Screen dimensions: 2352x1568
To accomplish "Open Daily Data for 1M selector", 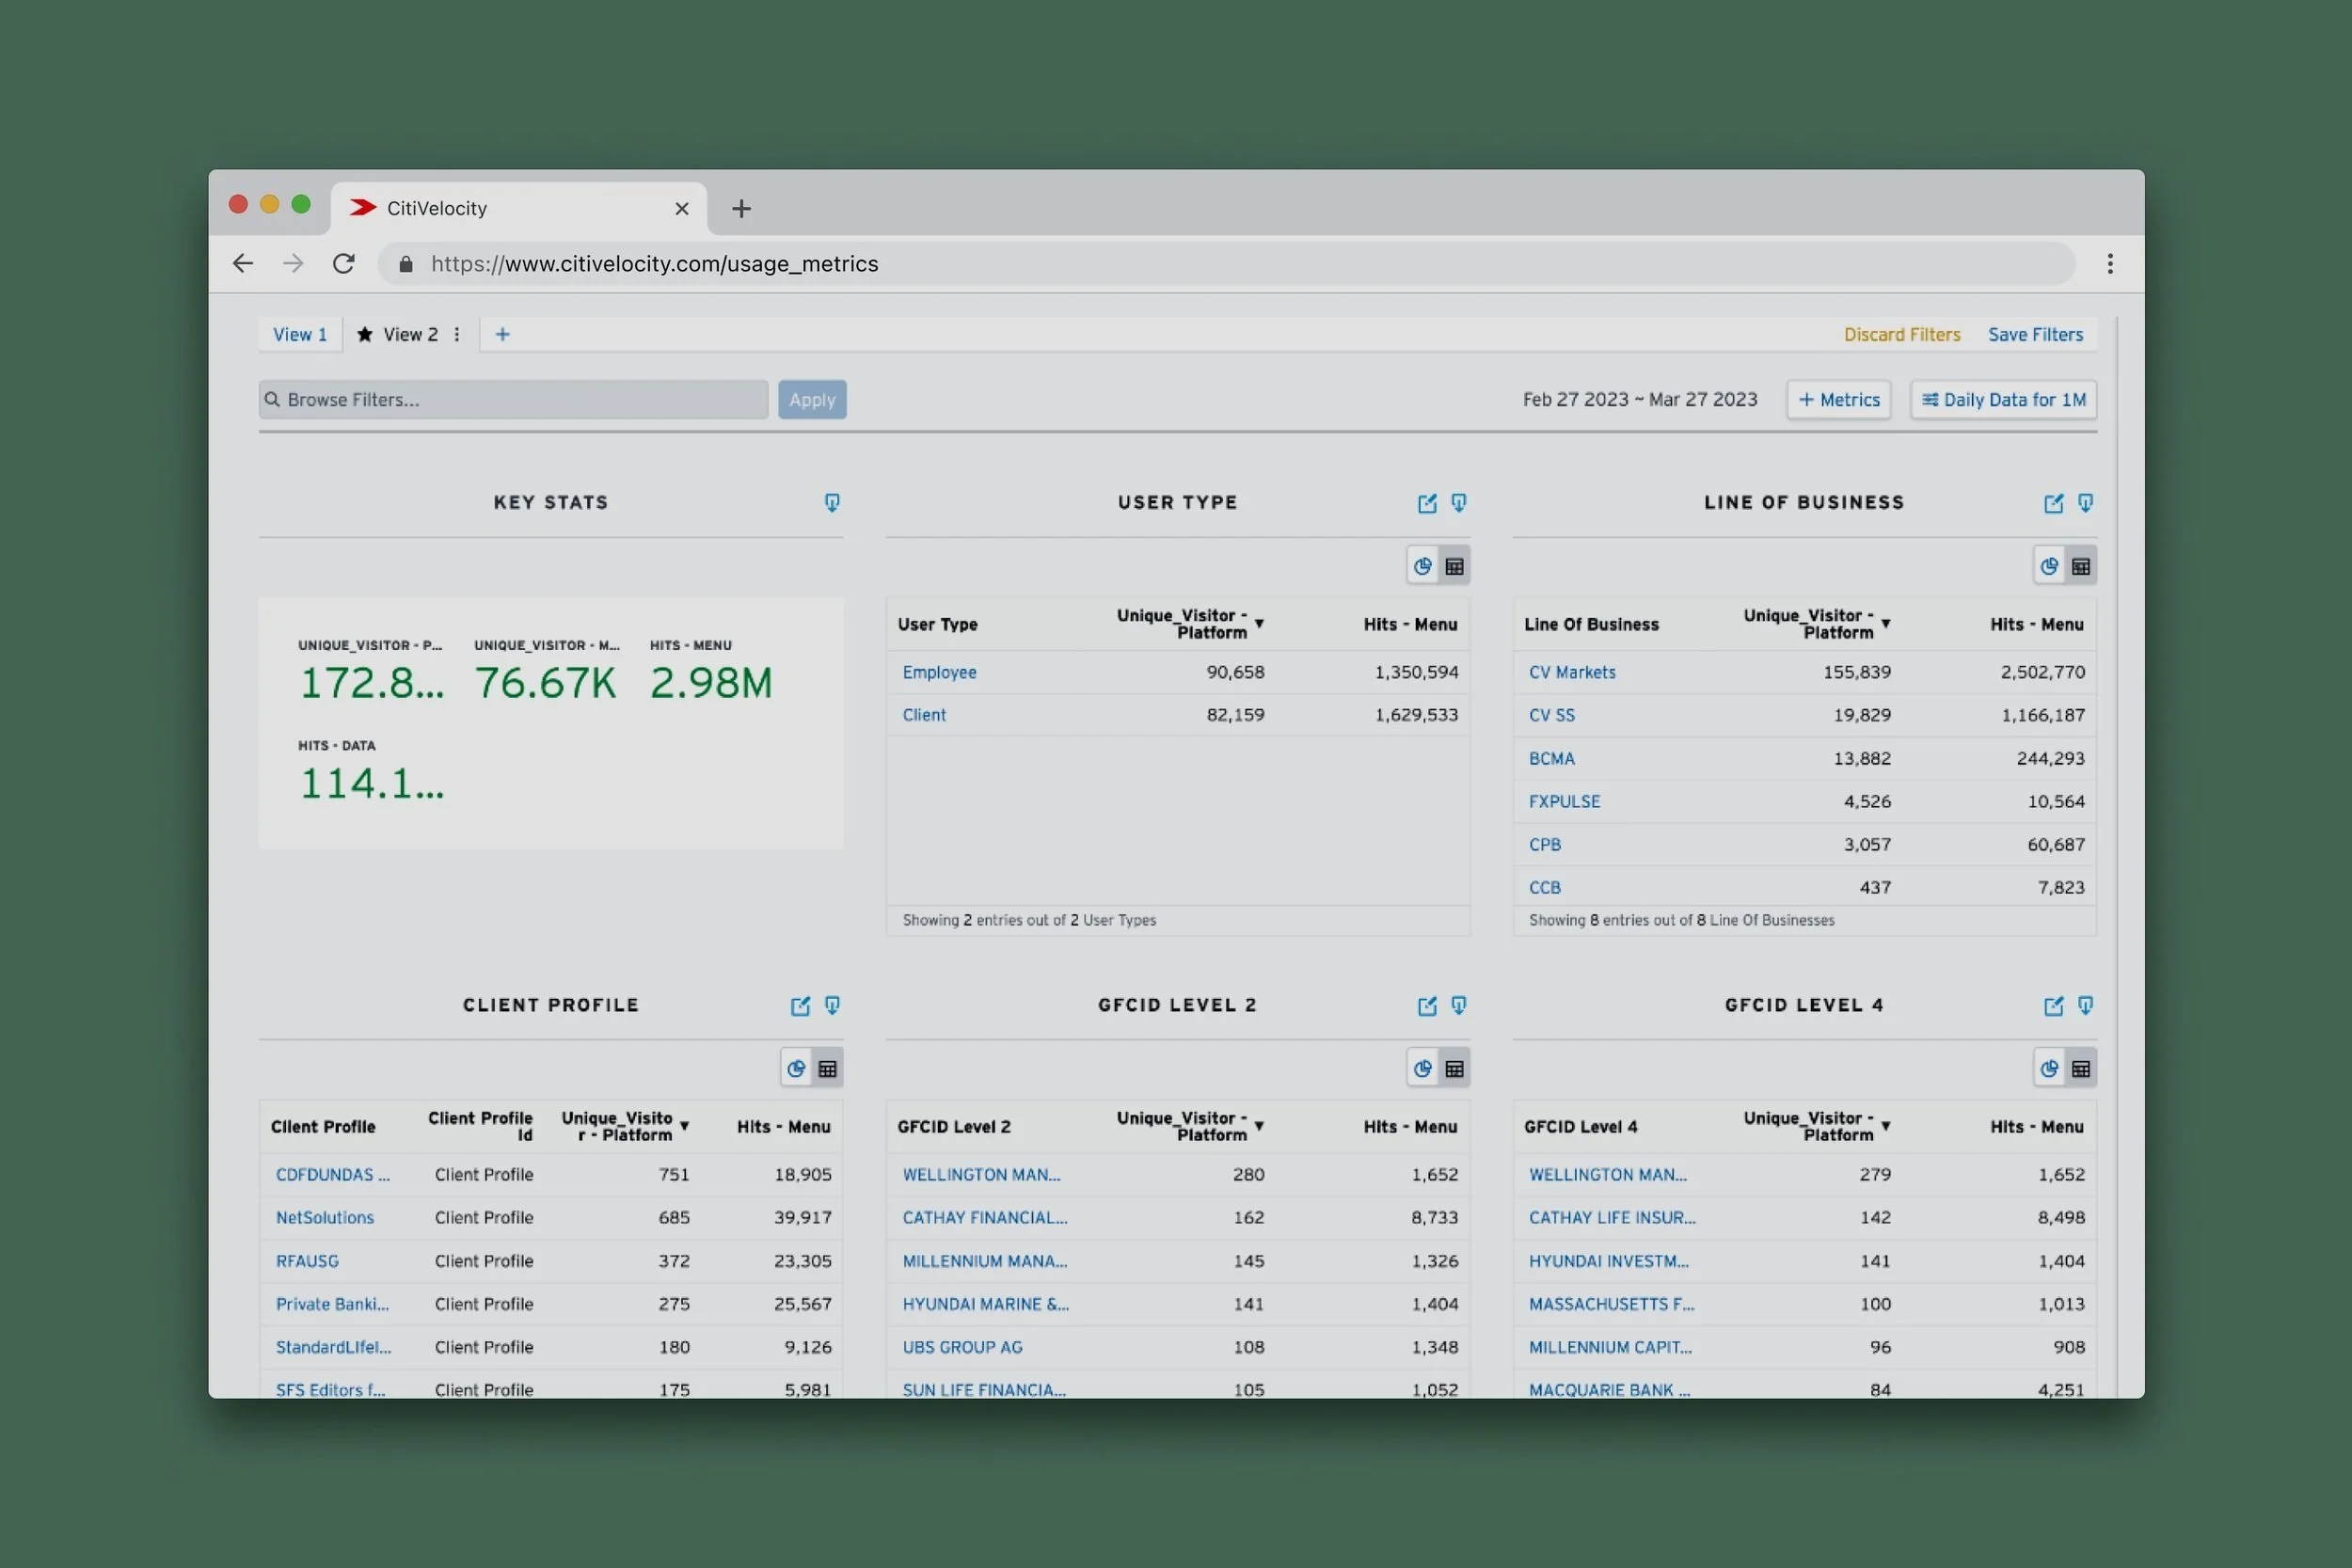I will pos(2003,400).
